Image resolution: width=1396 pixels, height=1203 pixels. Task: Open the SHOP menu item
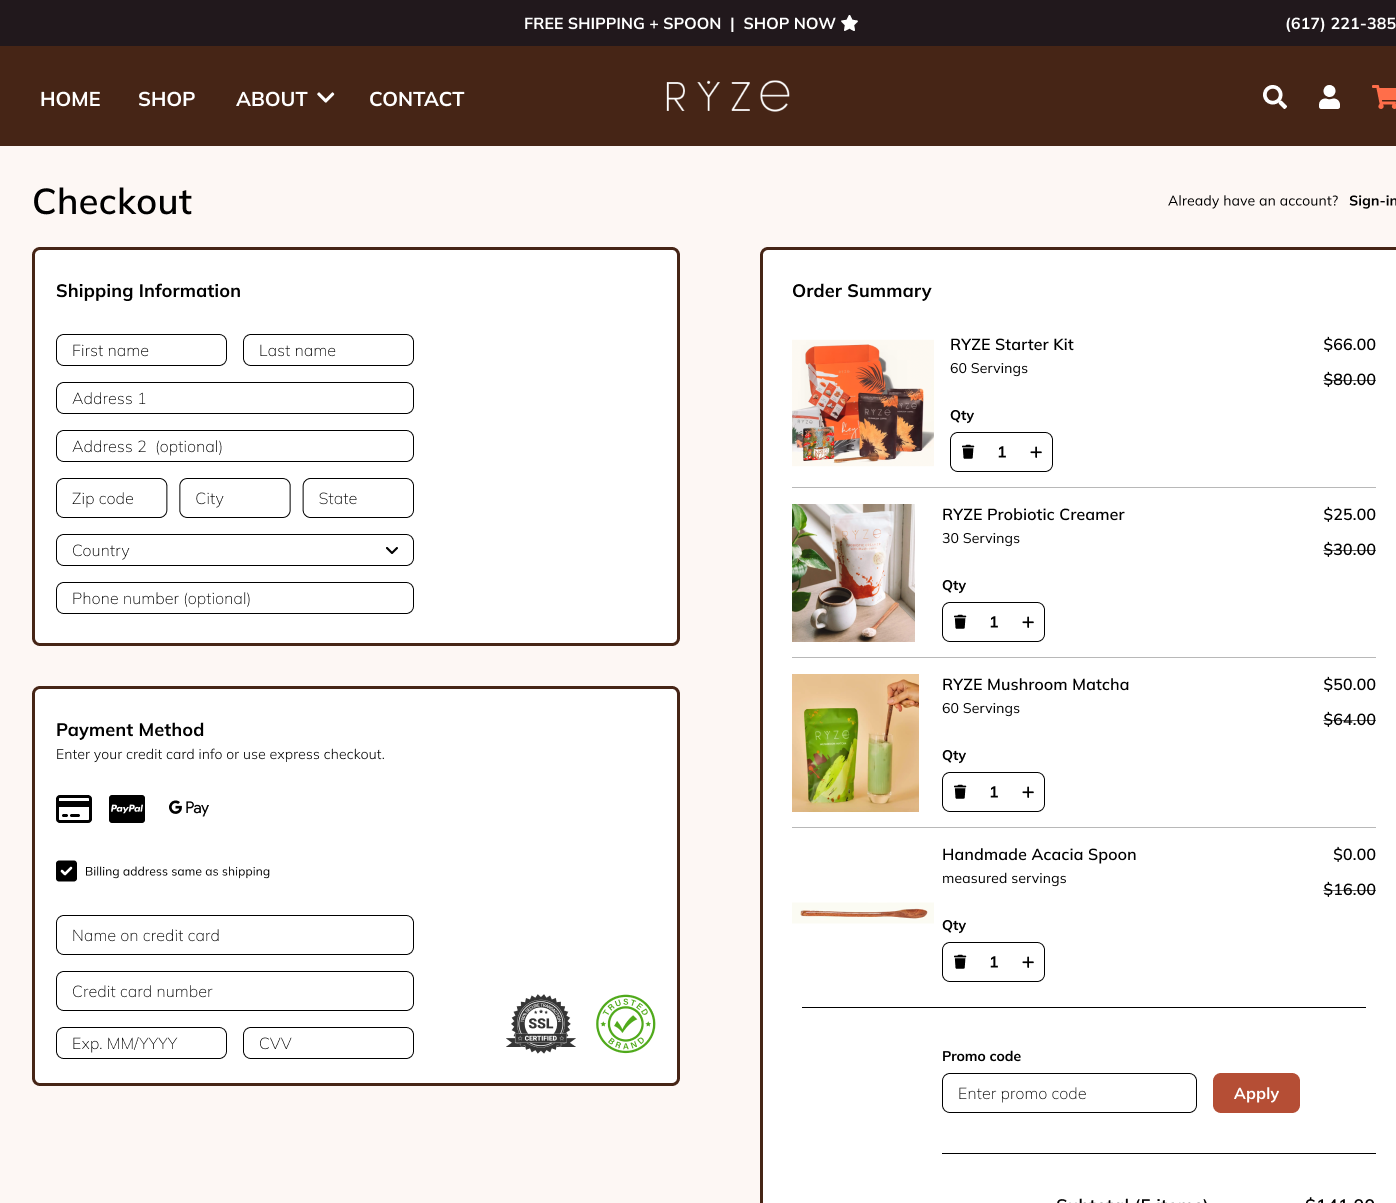tap(167, 99)
